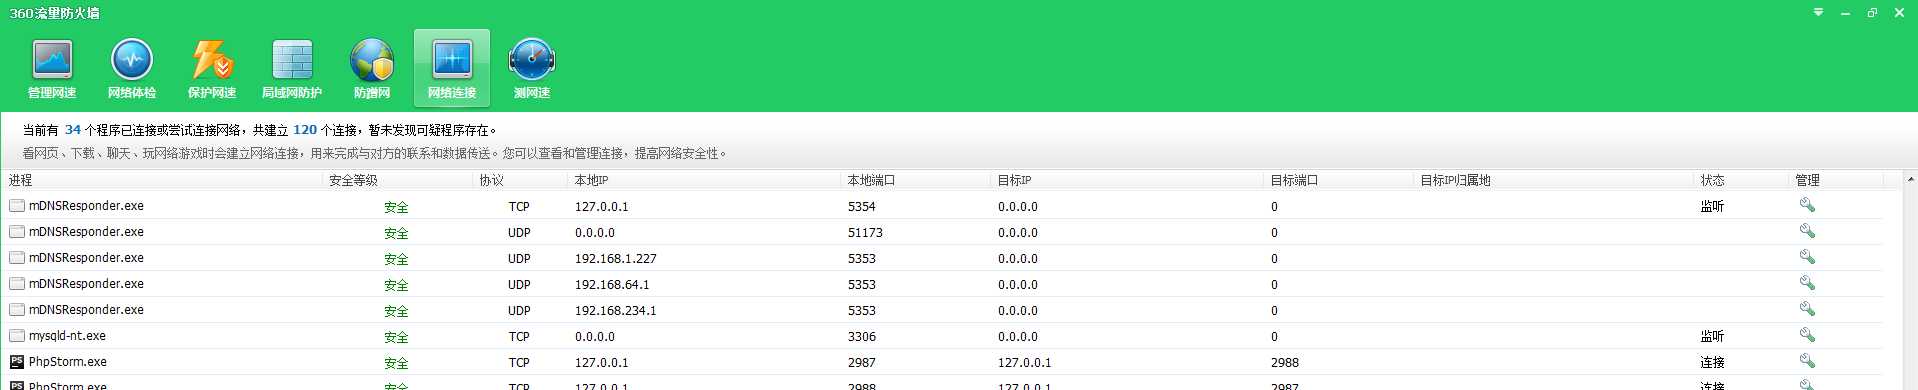Sort by the 协议 protocol column header

(521, 180)
